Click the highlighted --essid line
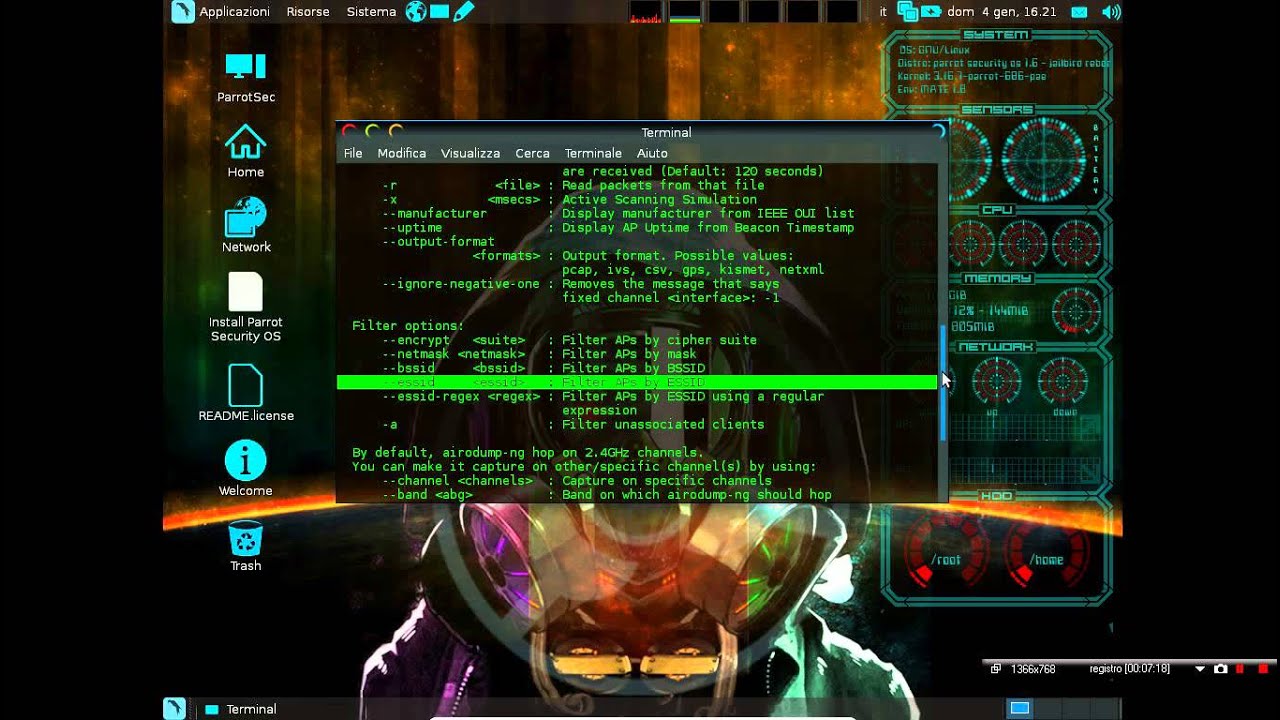This screenshot has height=720, width=1280. 637,382
